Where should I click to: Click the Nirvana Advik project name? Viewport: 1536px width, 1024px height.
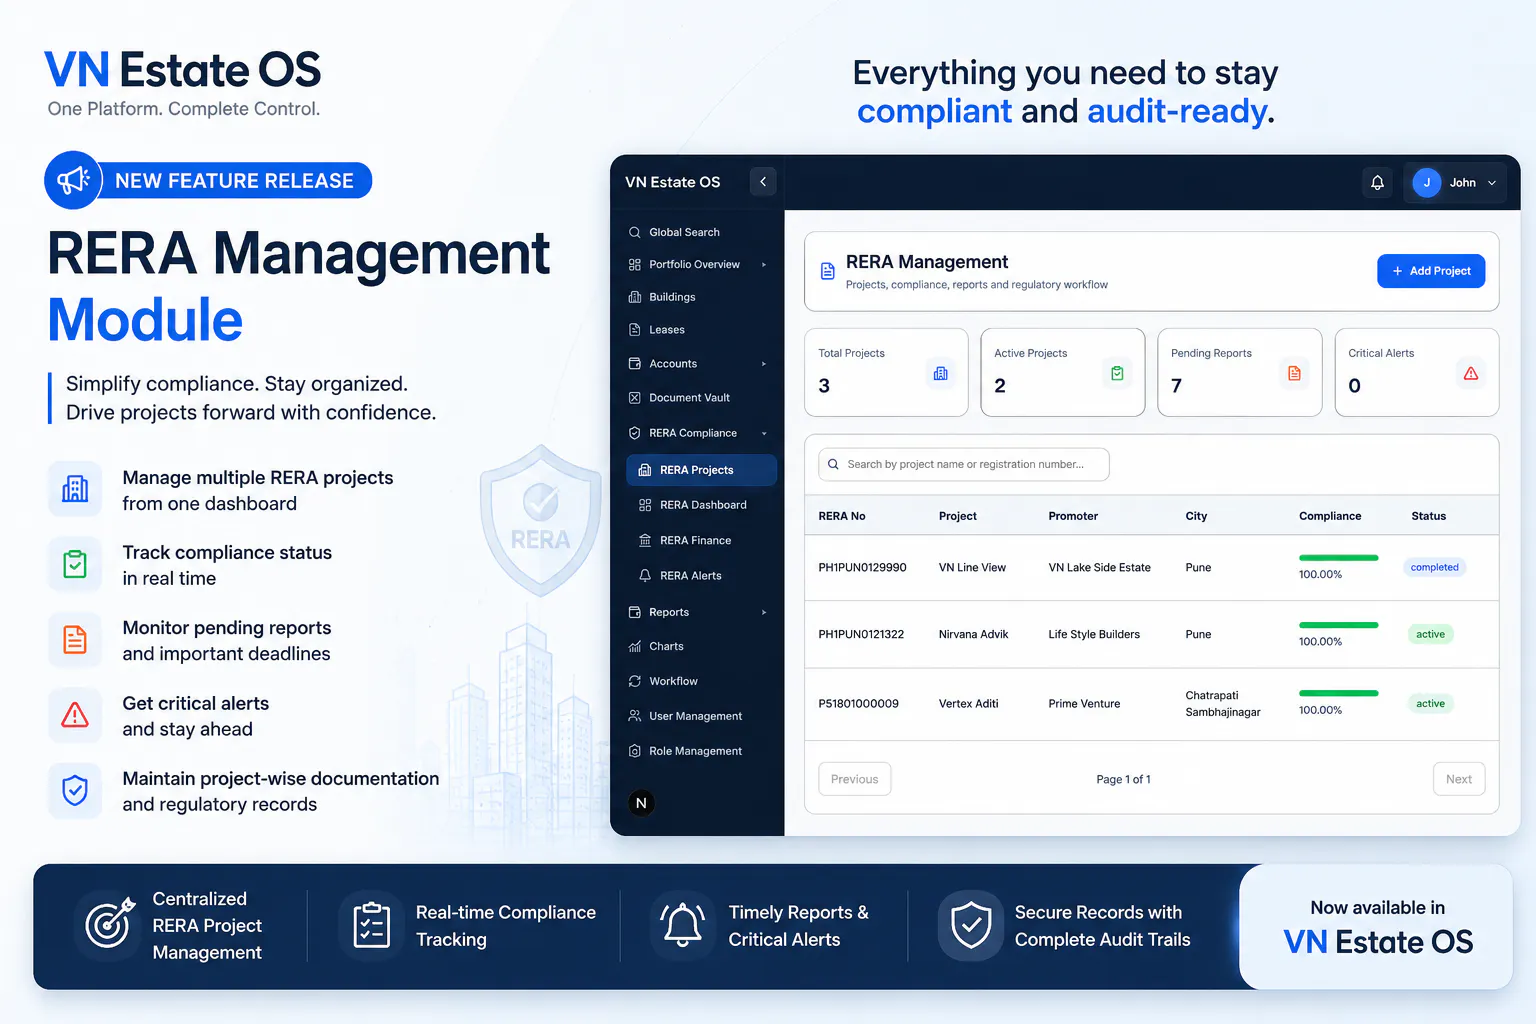click(973, 635)
